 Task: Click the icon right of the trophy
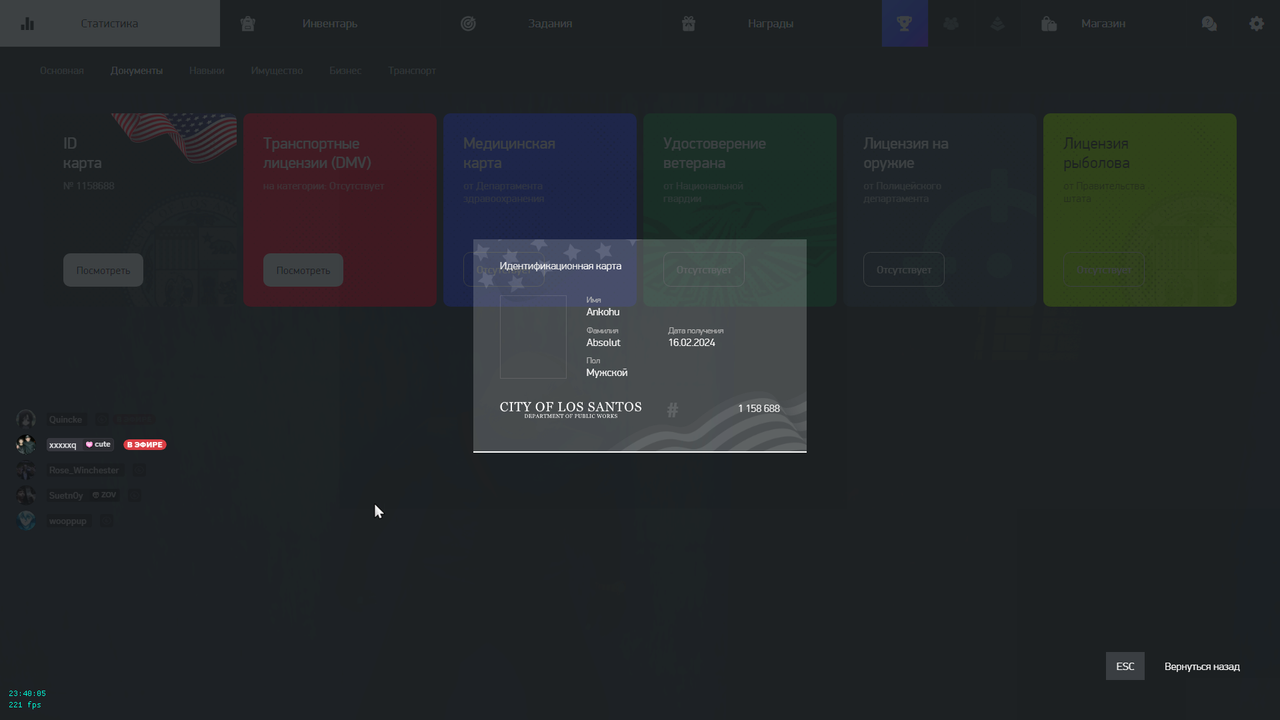951,23
